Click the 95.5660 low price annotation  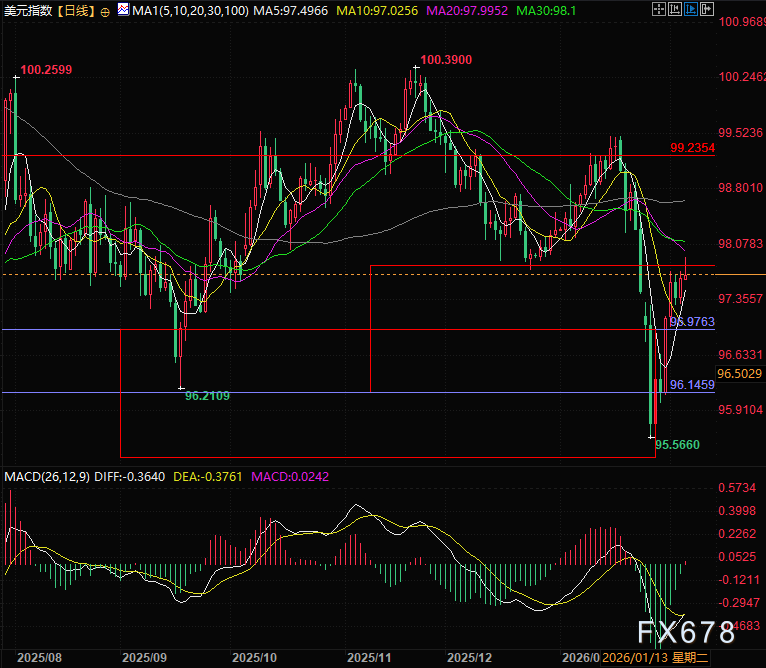click(x=677, y=443)
